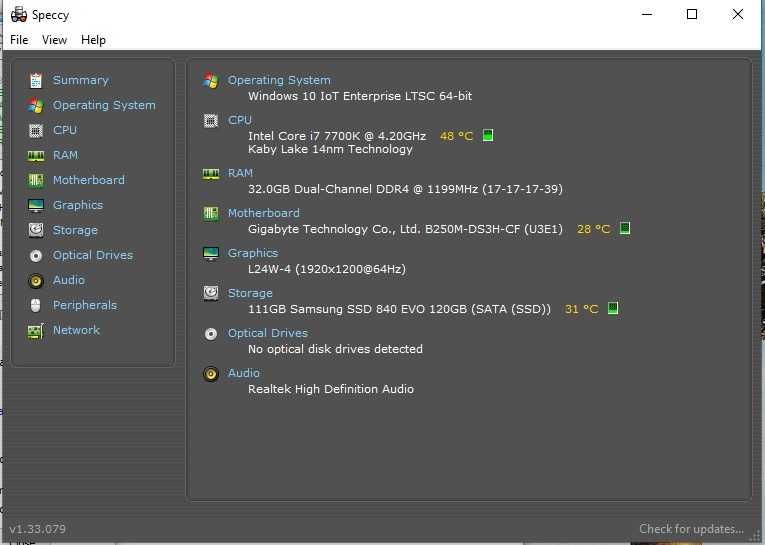This screenshot has width=765, height=545.
Task: Click the Storage hard drive icon in sidebar
Action: 36,230
